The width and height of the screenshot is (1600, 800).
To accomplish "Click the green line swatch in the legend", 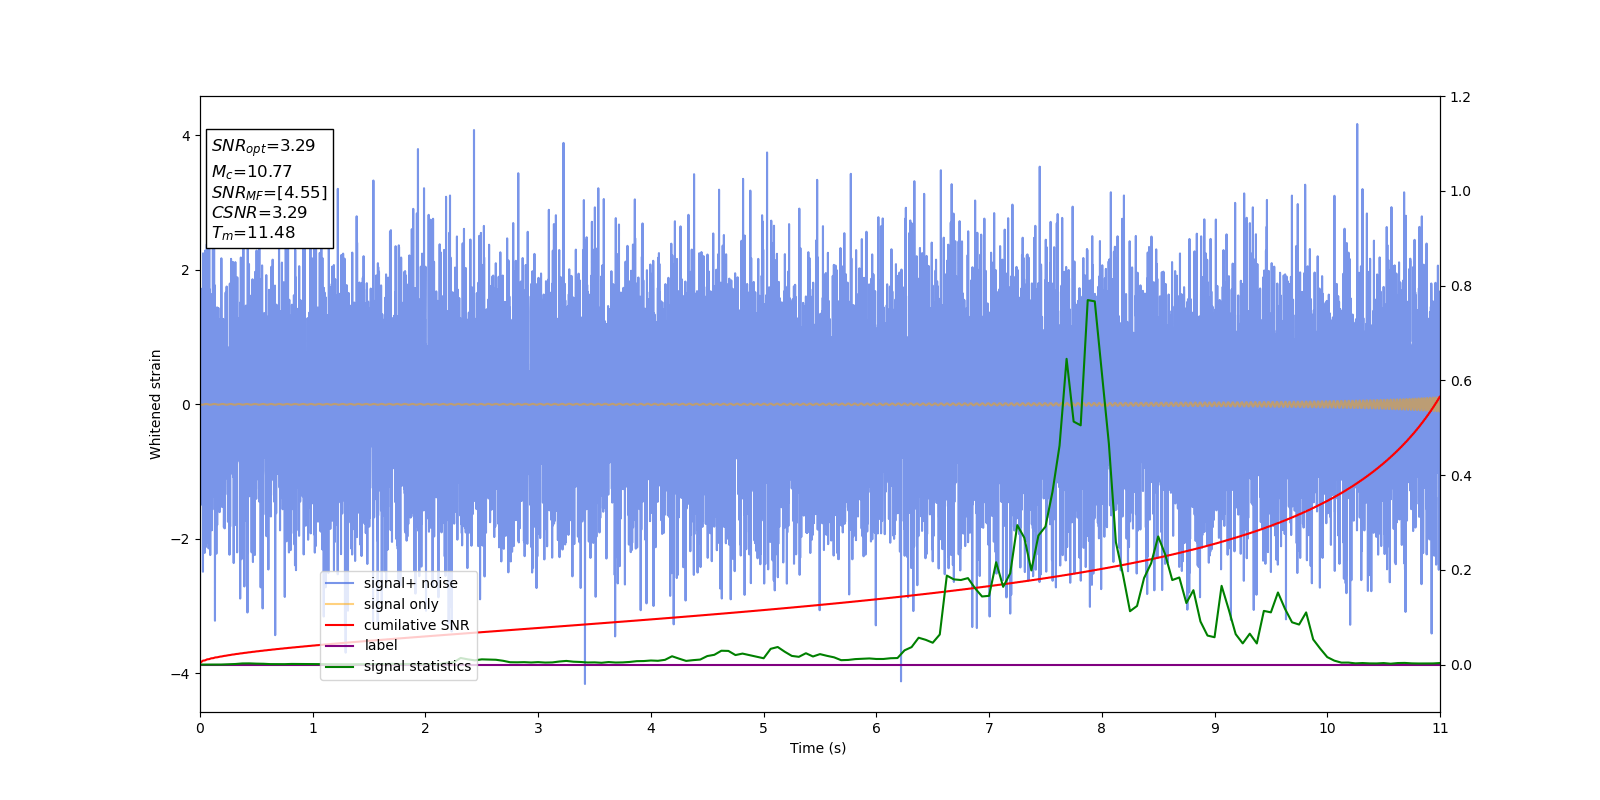I will click(x=340, y=666).
